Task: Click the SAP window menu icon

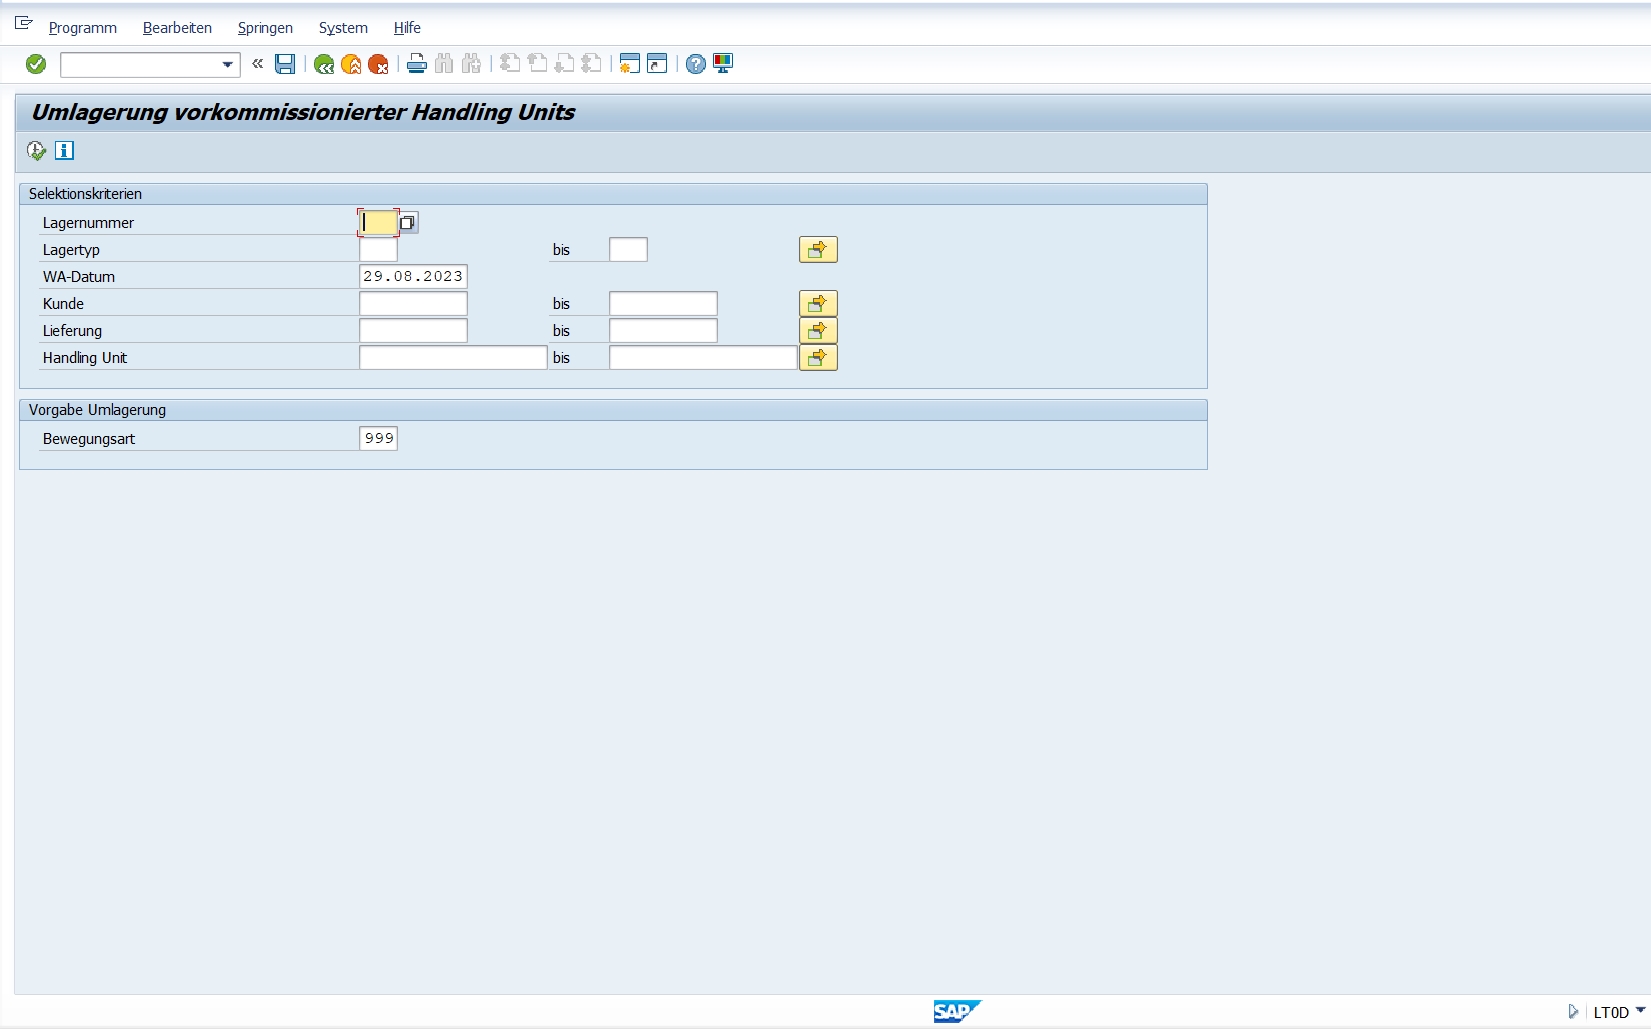Action: (24, 23)
